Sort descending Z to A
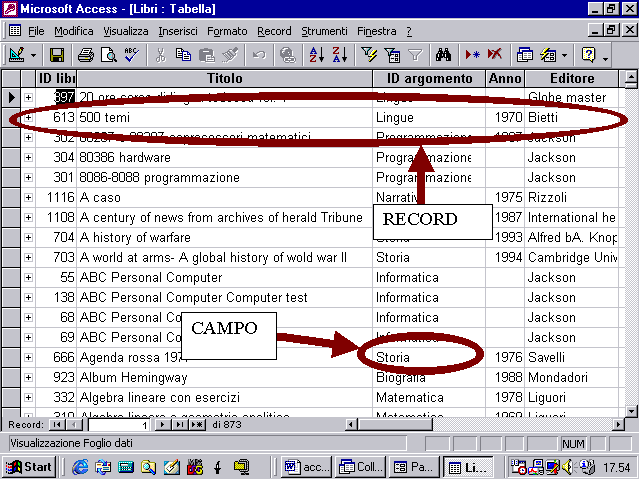Screen dimensions: 639x479 pyautogui.click(x=340, y=55)
